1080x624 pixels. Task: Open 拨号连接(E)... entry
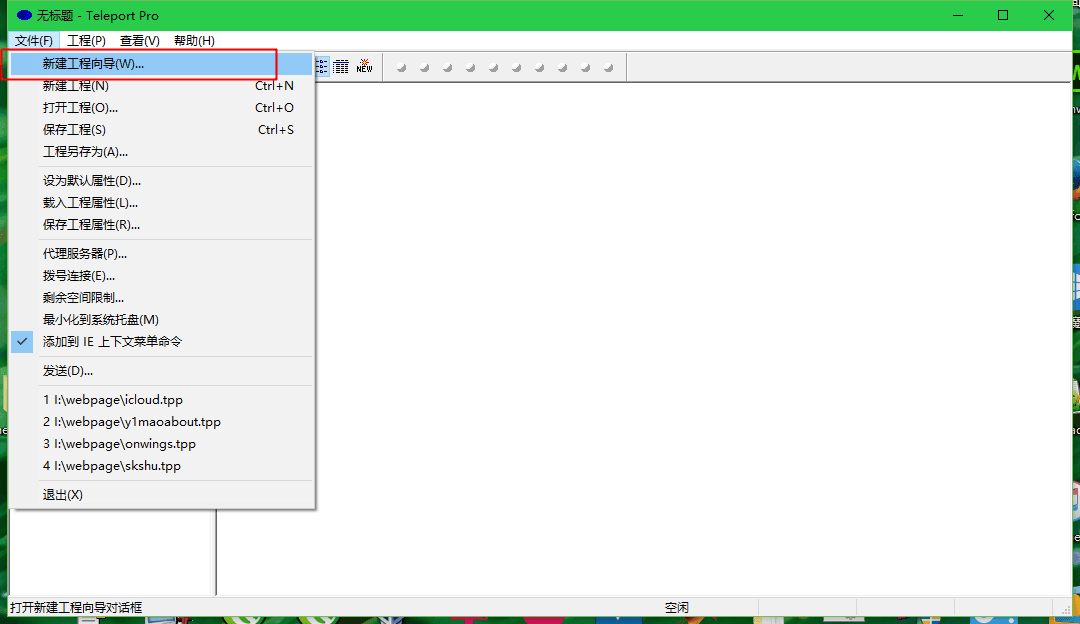click(163, 275)
